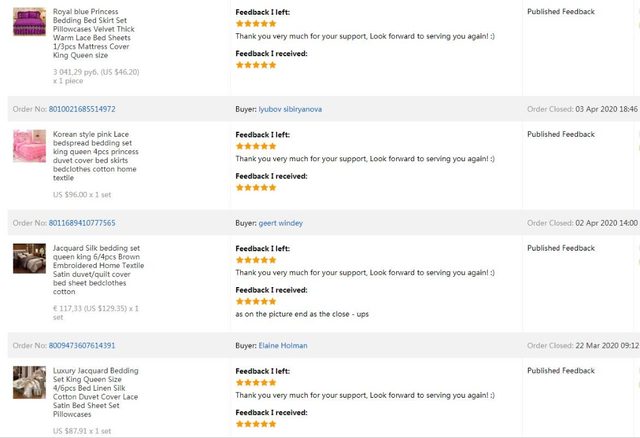Click Published Feedback status for 22 Mar order
Screen dimensions: 640x438
click(x=561, y=371)
